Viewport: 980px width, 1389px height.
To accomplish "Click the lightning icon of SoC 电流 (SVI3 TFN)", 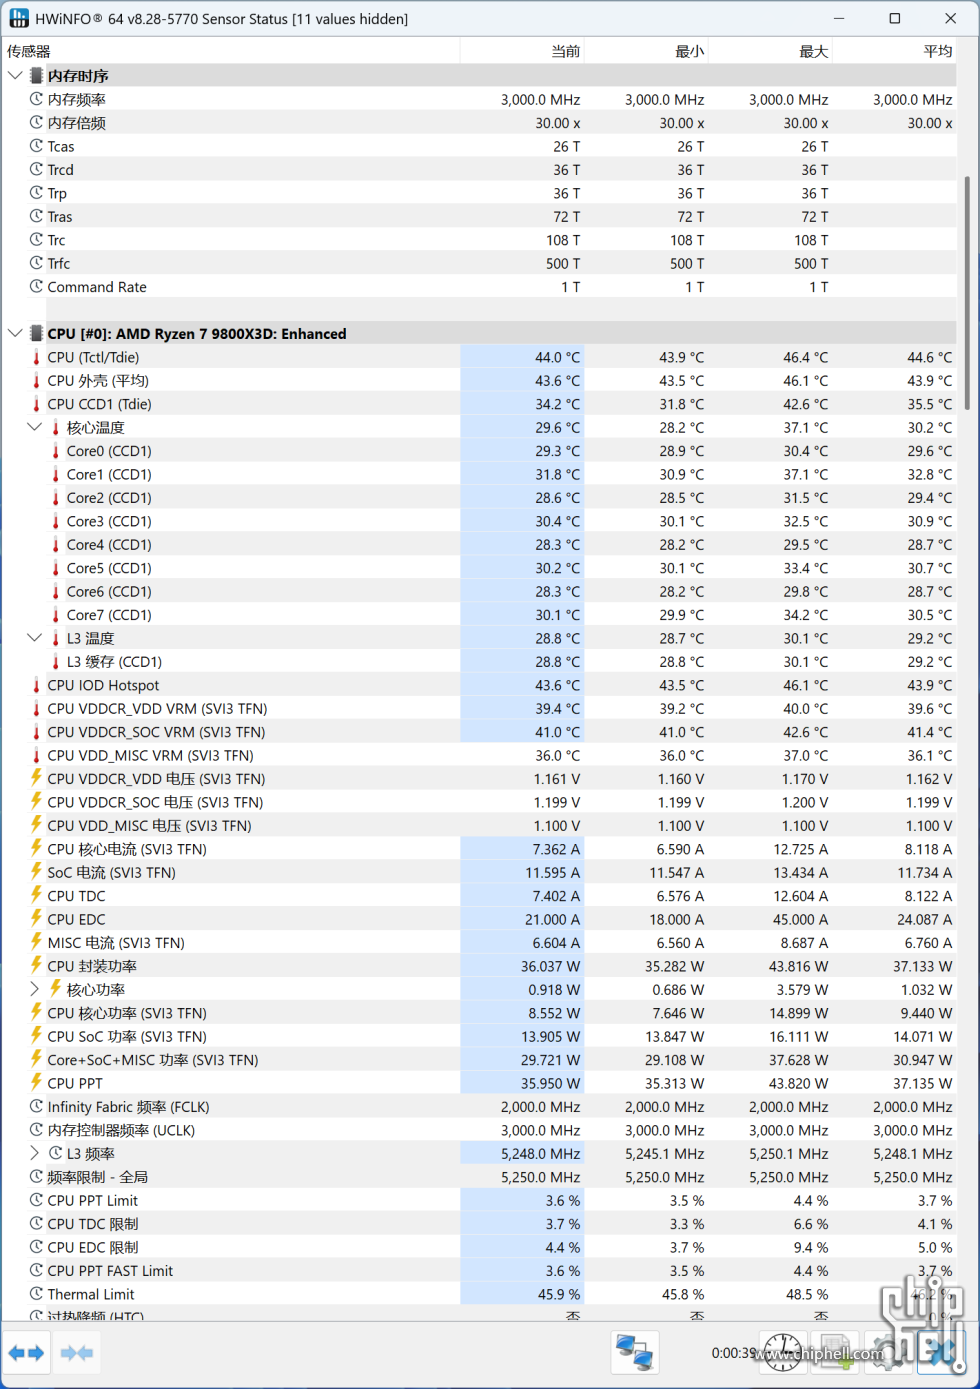I will click(36, 872).
